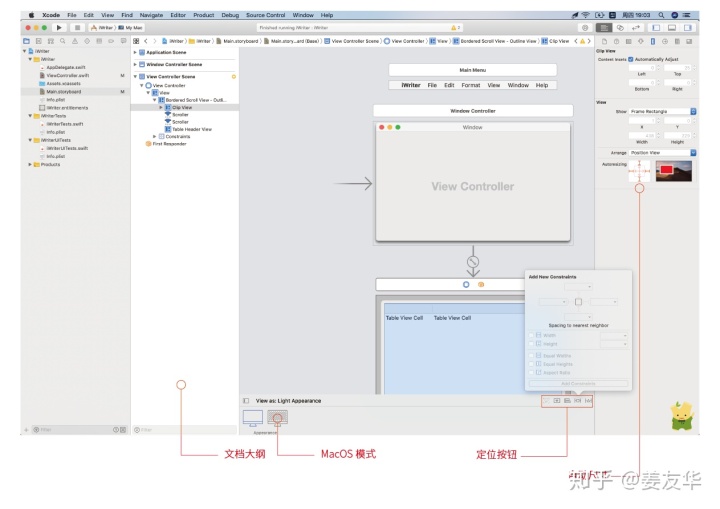Viewport: 720px width, 509px height.
Task: Open Resolve Auto Layout Issues button
Action: click(588, 401)
